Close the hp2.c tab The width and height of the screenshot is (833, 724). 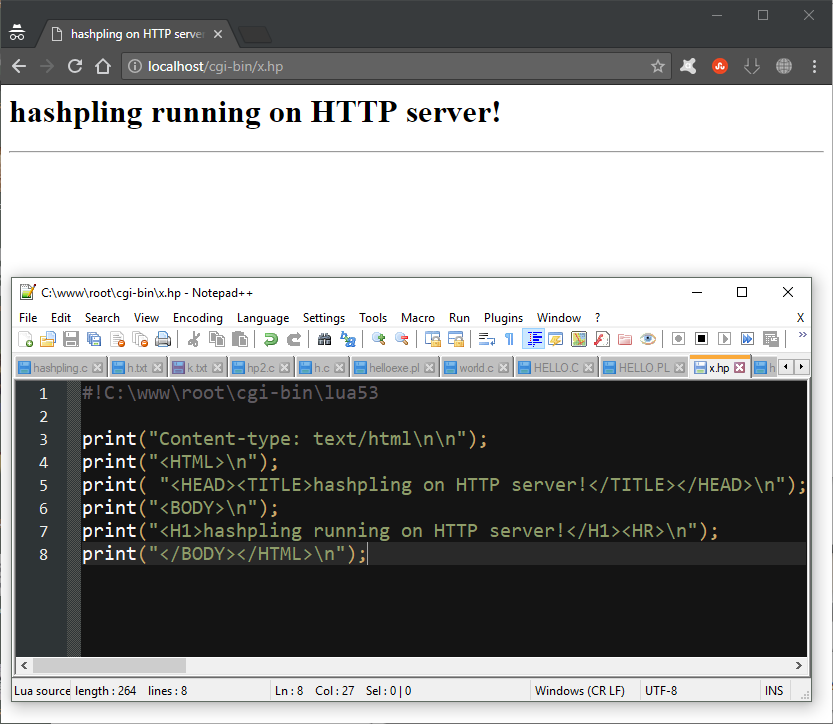pyautogui.click(x=285, y=368)
